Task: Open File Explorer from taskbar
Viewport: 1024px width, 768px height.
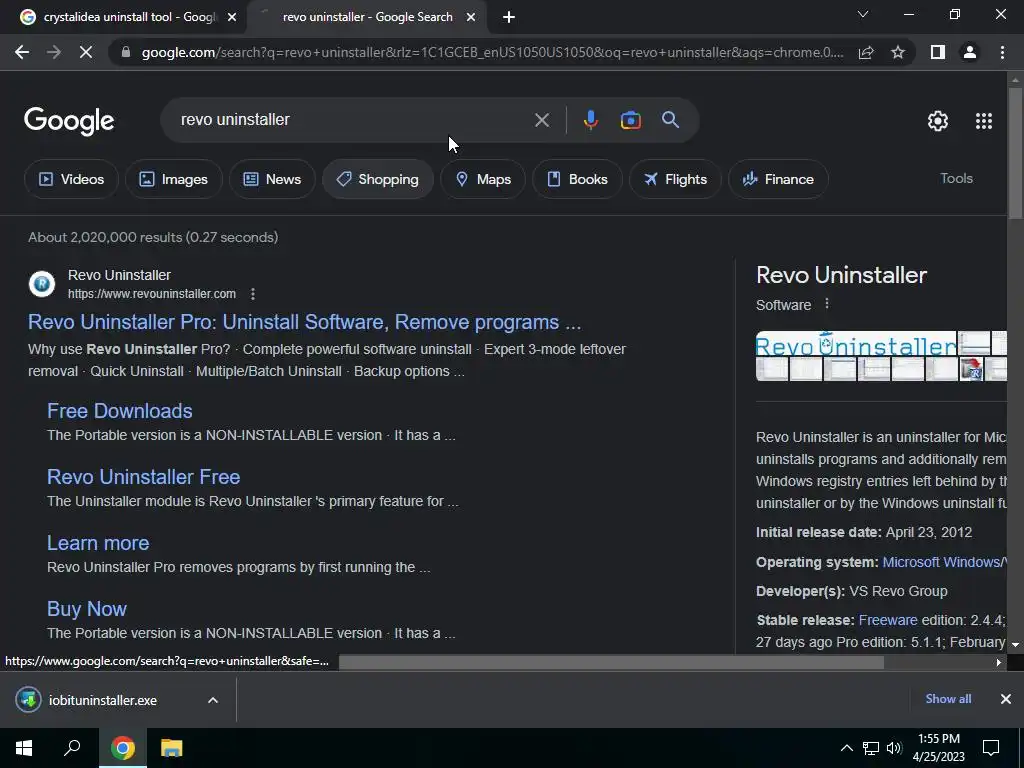Action: coord(171,748)
